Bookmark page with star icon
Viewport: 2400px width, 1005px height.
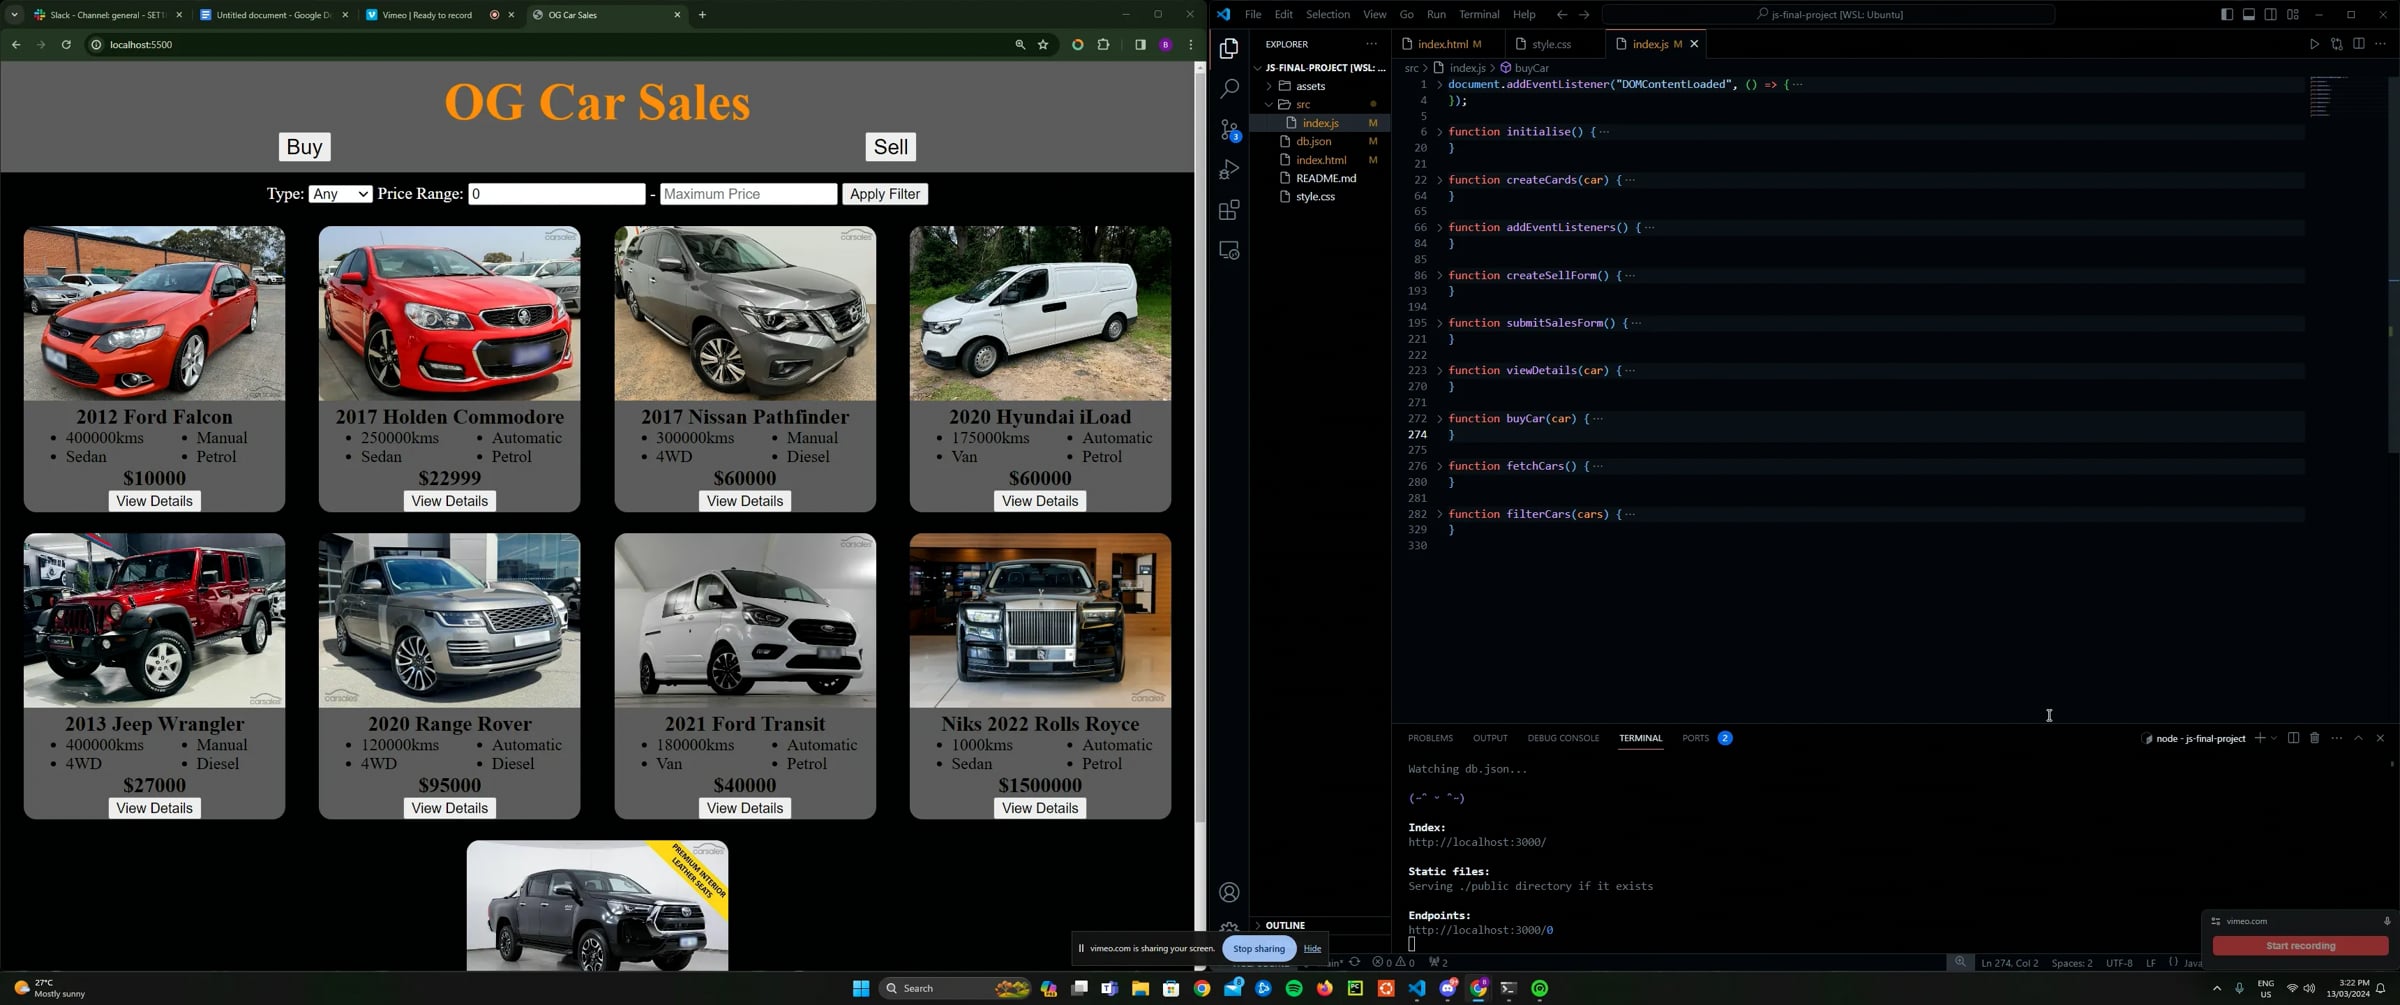click(1043, 45)
